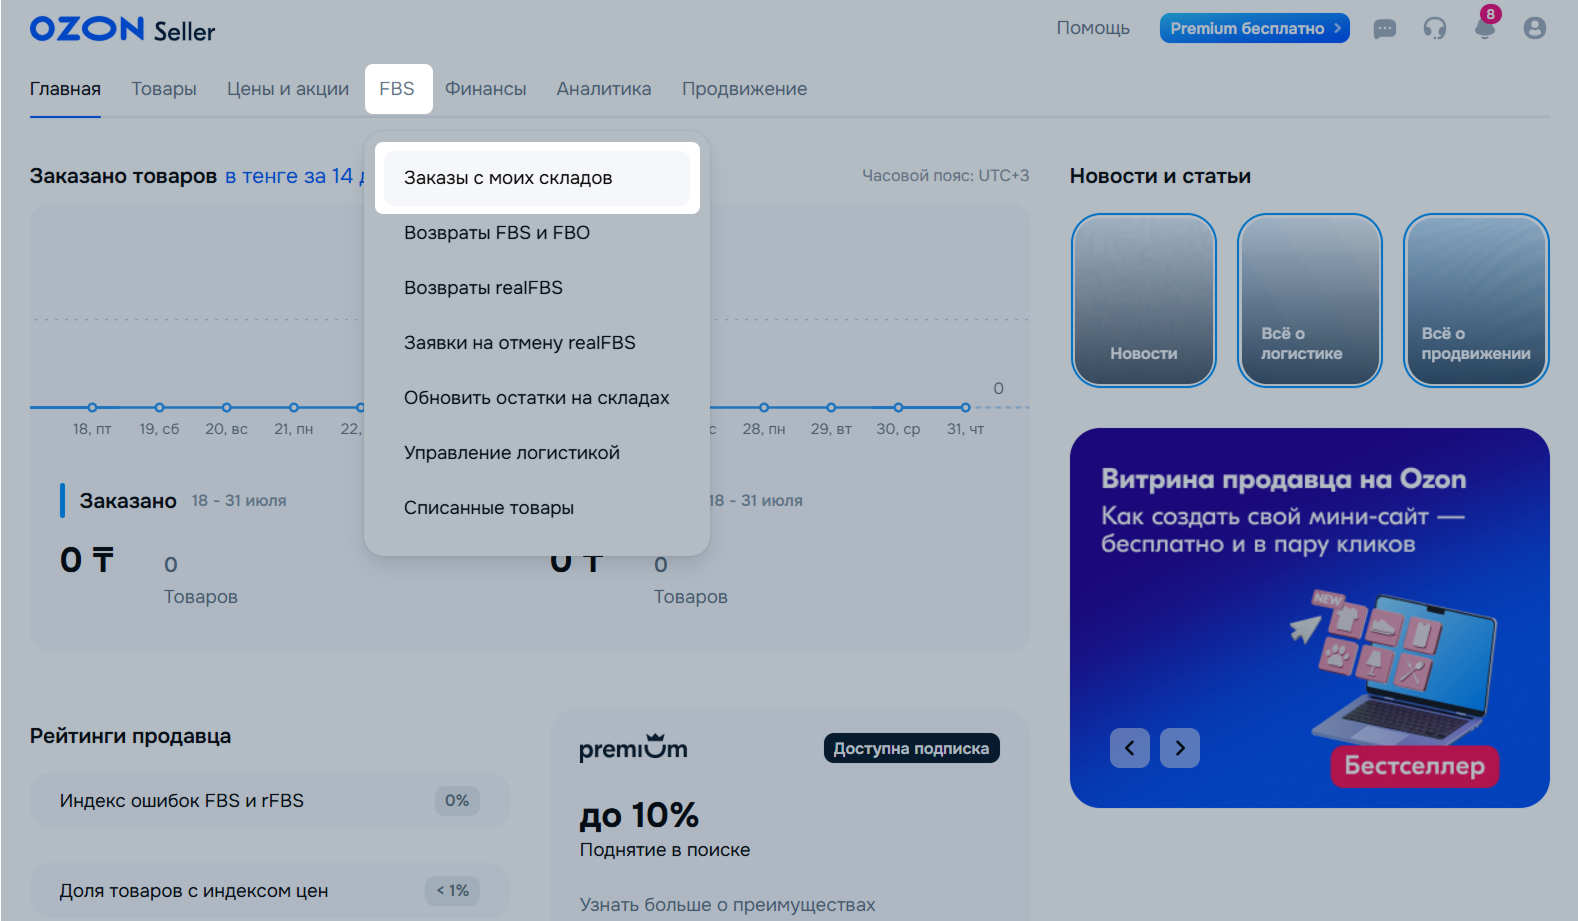Open the Всё о логистике card
The height and width of the screenshot is (921, 1578).
point(1310,300)
